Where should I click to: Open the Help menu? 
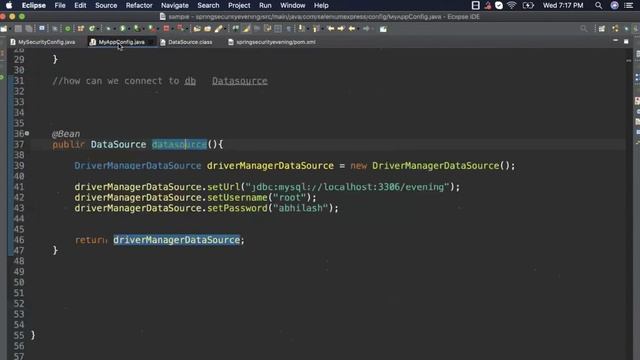(x=321, y=5)
